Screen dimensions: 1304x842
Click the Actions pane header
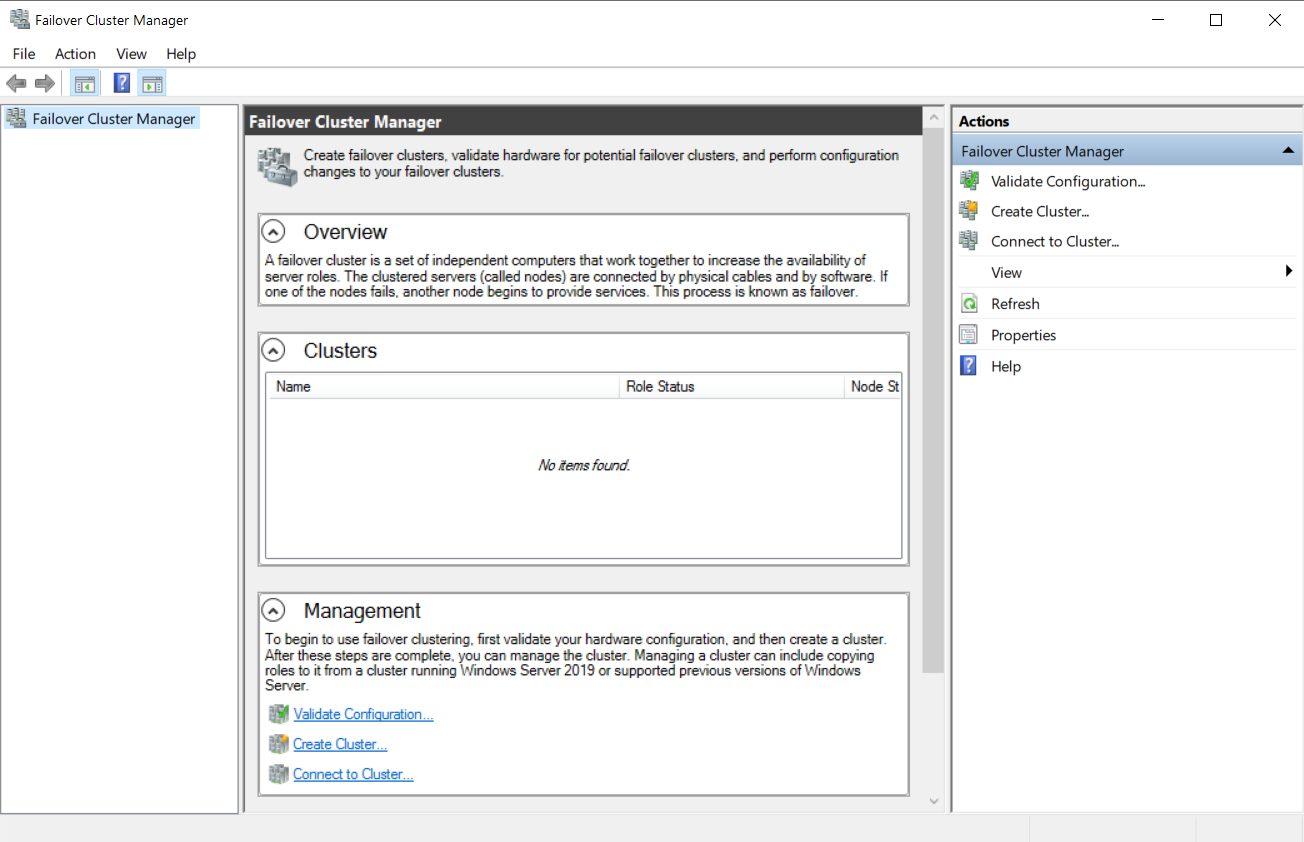pyautogui.click(x=1127, y=121)
